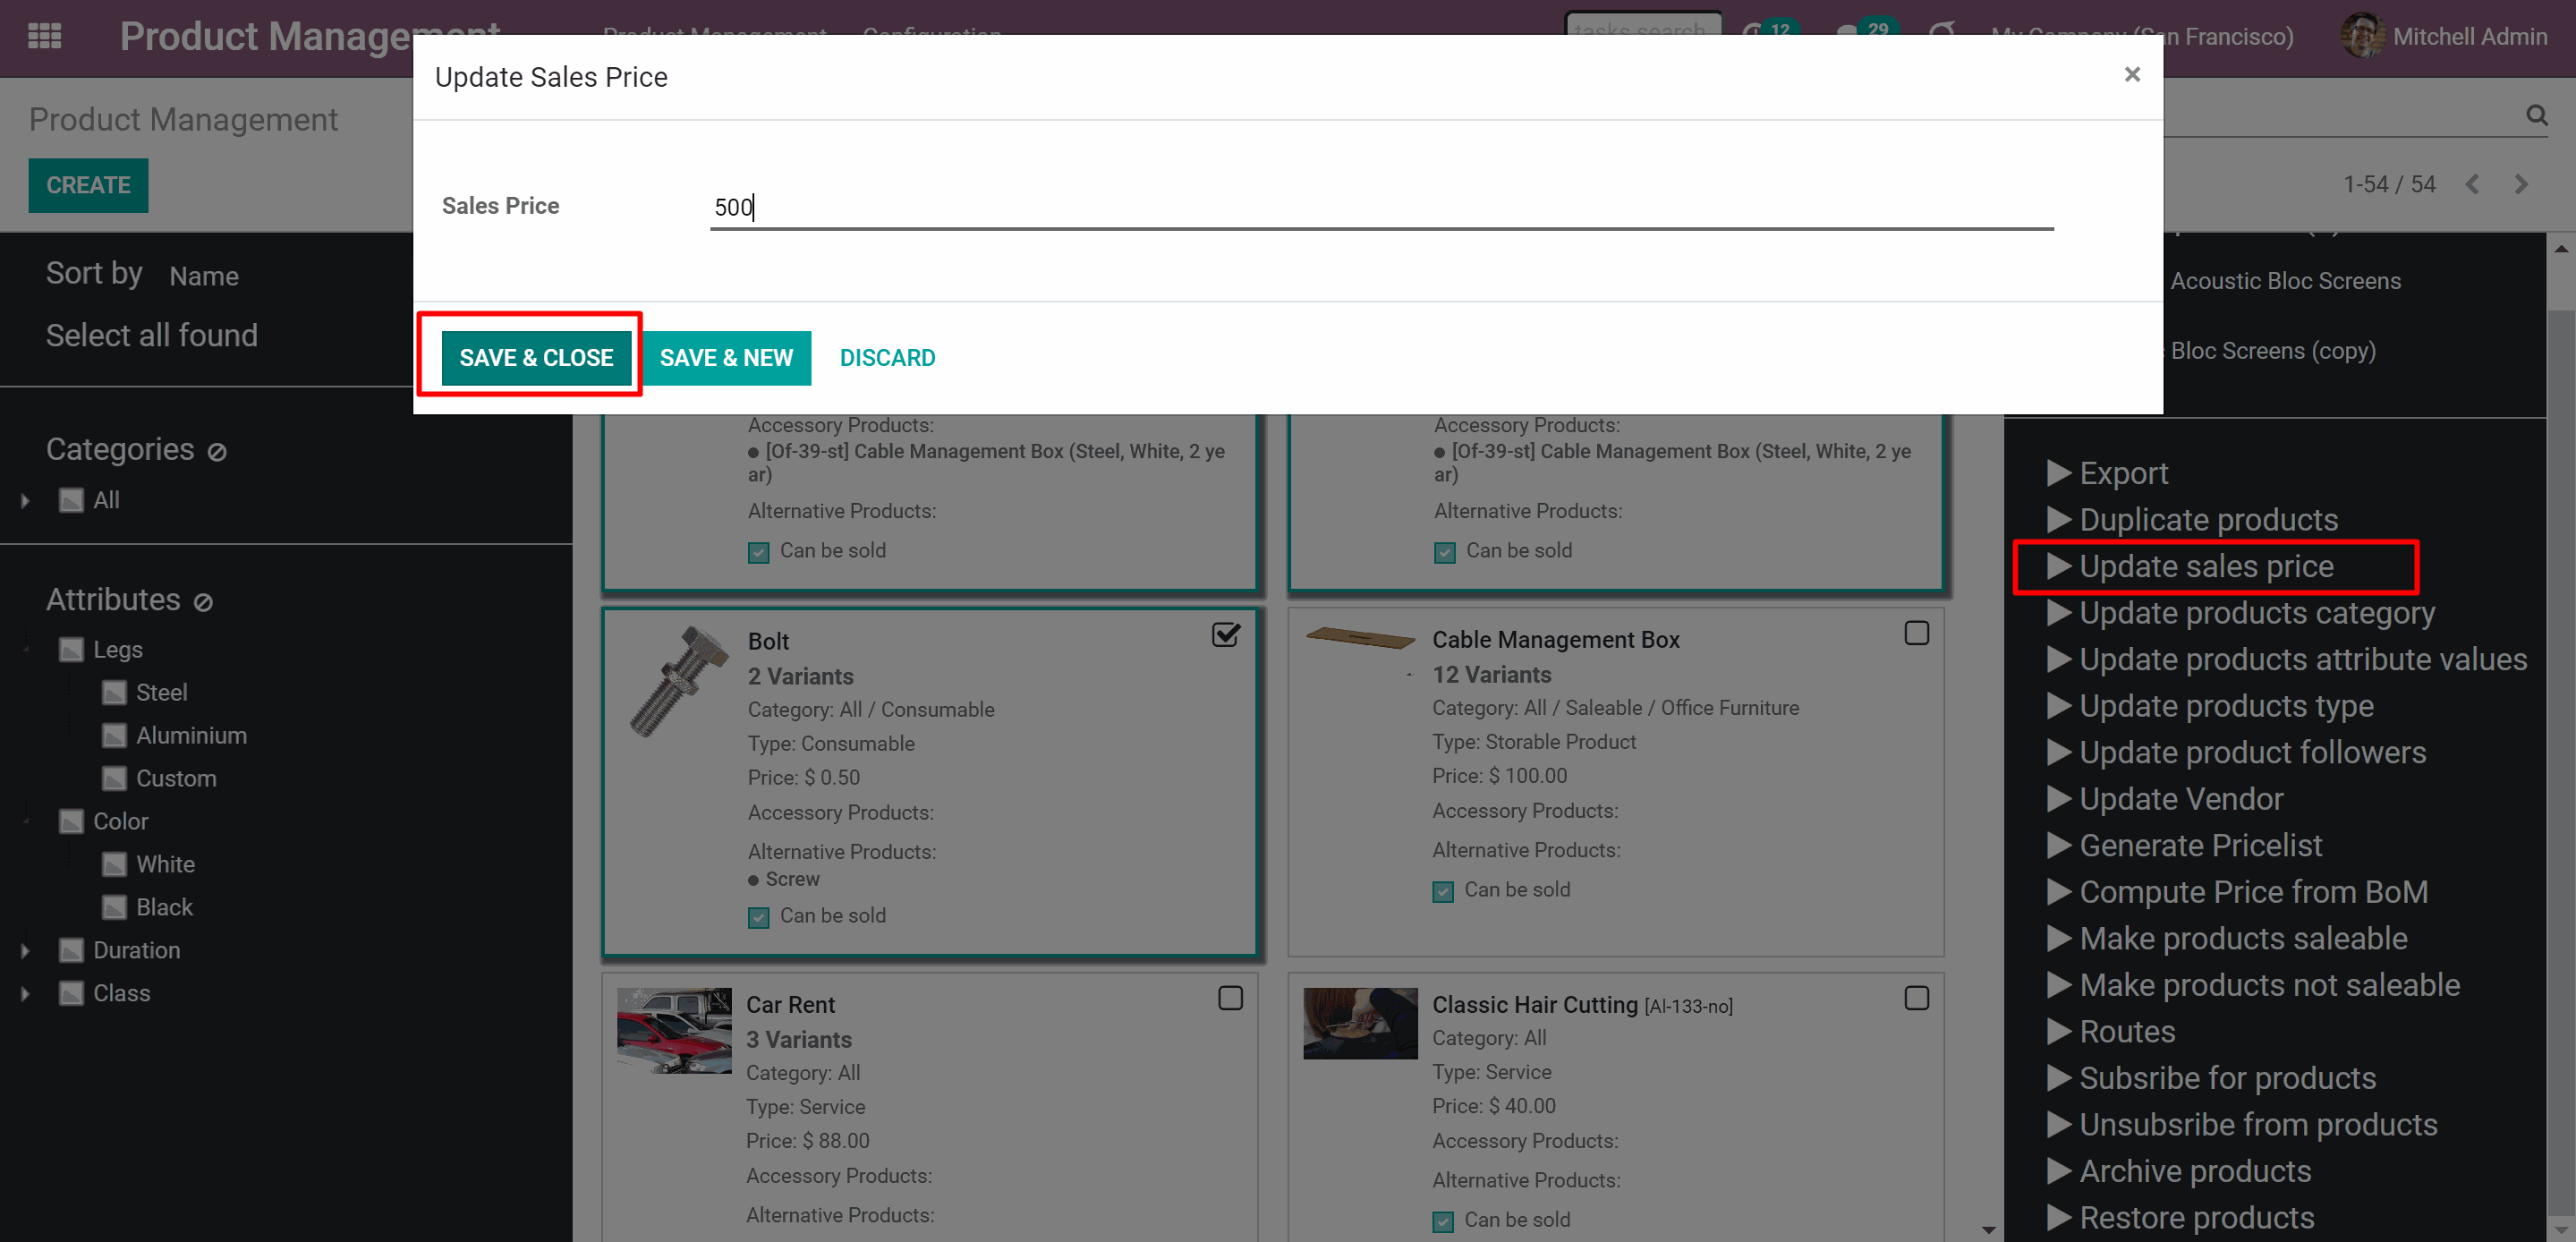Clear Attributes filter icon
Screen dimensions: 2576x1242
point(203,602)
